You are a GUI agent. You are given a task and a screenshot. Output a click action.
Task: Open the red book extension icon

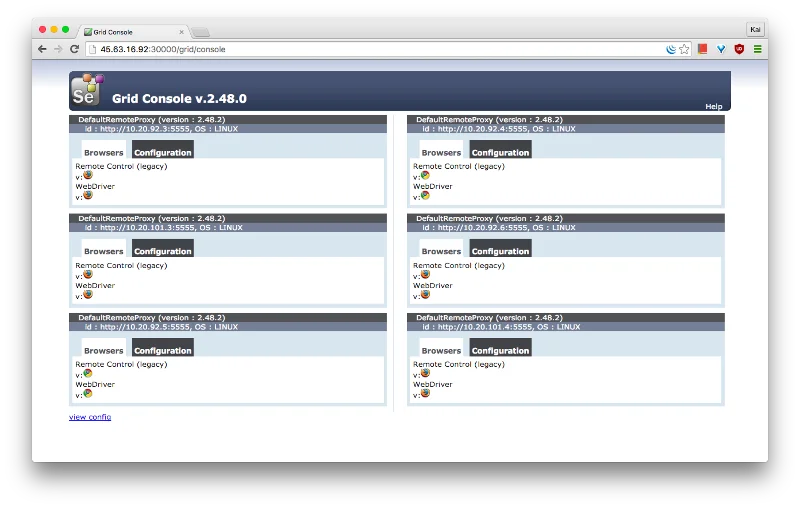coord(703,49)
